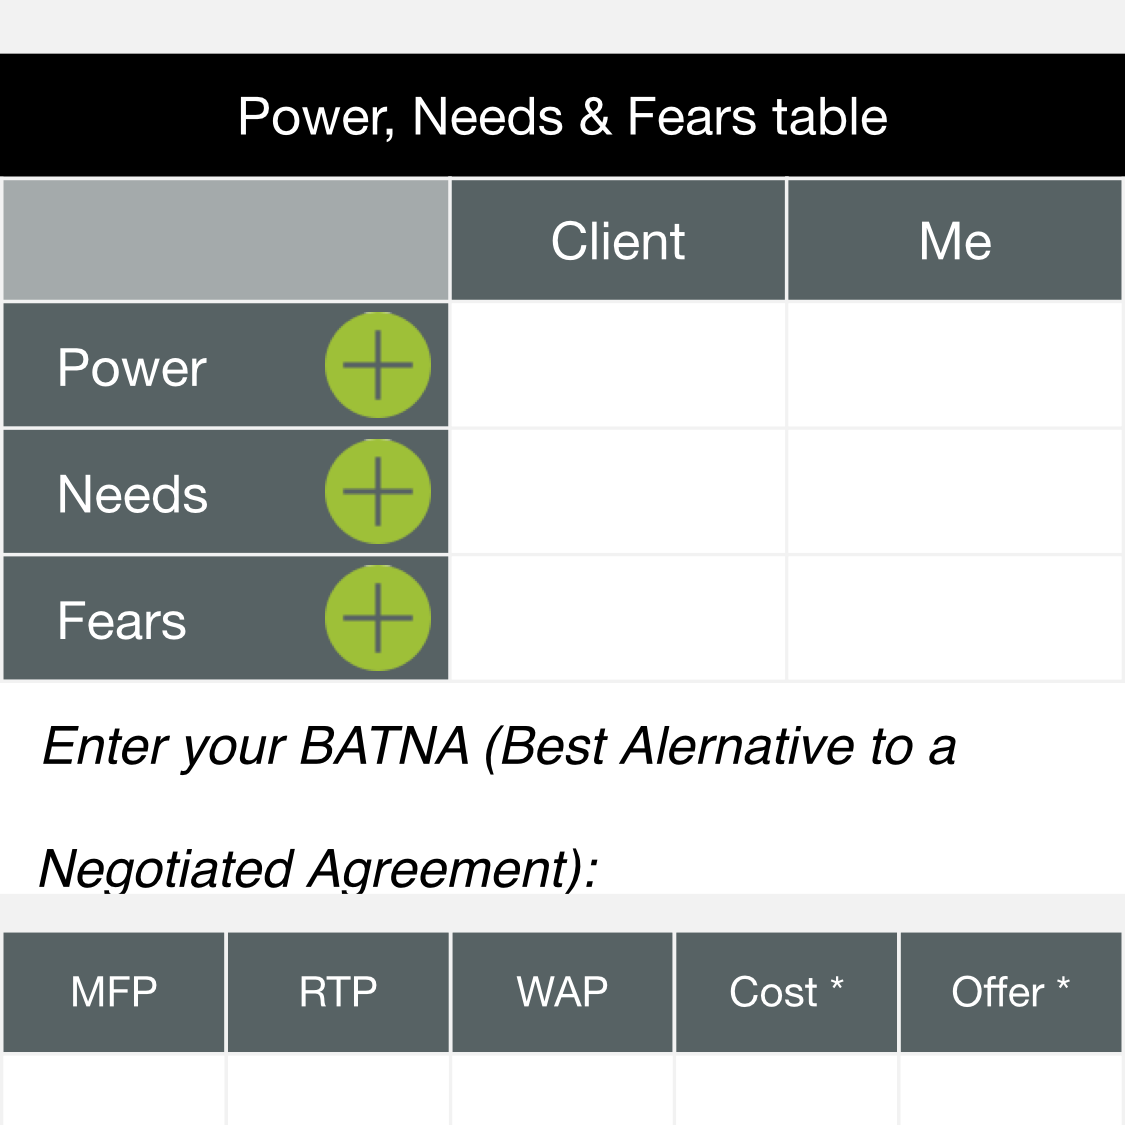The height and width of the screenshot is (1125, 1125).
Task: Select the Client Needs cell
Action: [618, 491]
